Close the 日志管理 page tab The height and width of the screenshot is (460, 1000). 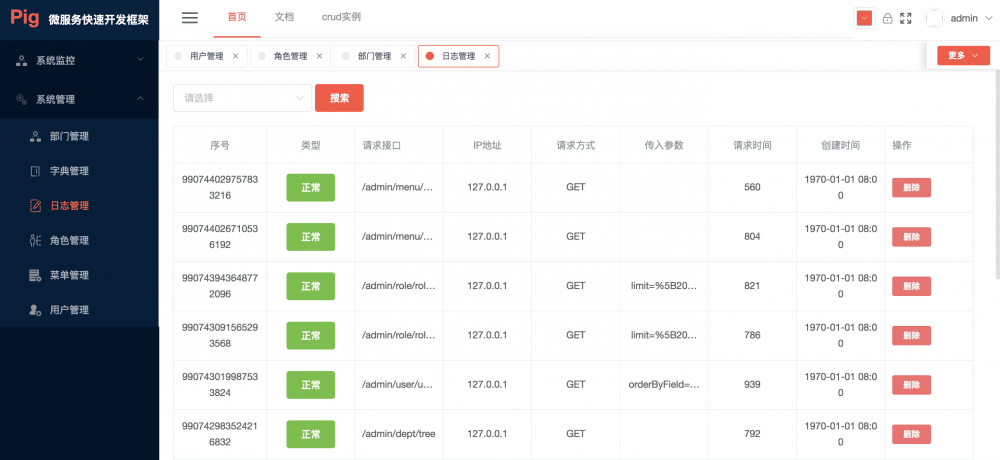pos(487,56)
